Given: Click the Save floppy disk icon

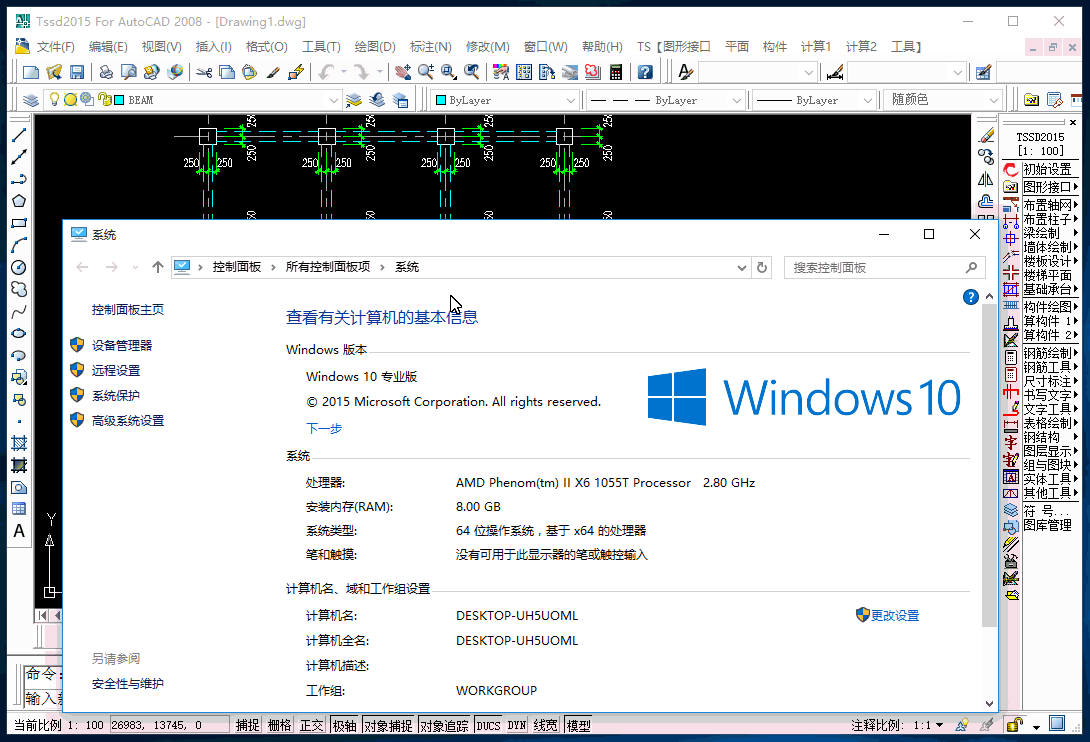Looking at the screenshot, I should 77,72.
